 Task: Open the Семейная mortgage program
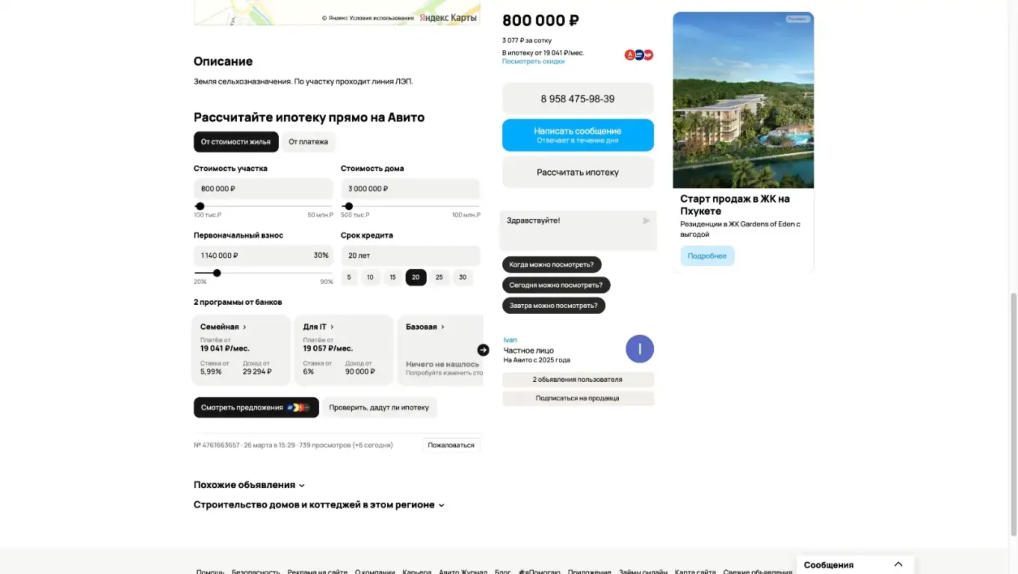241,350
